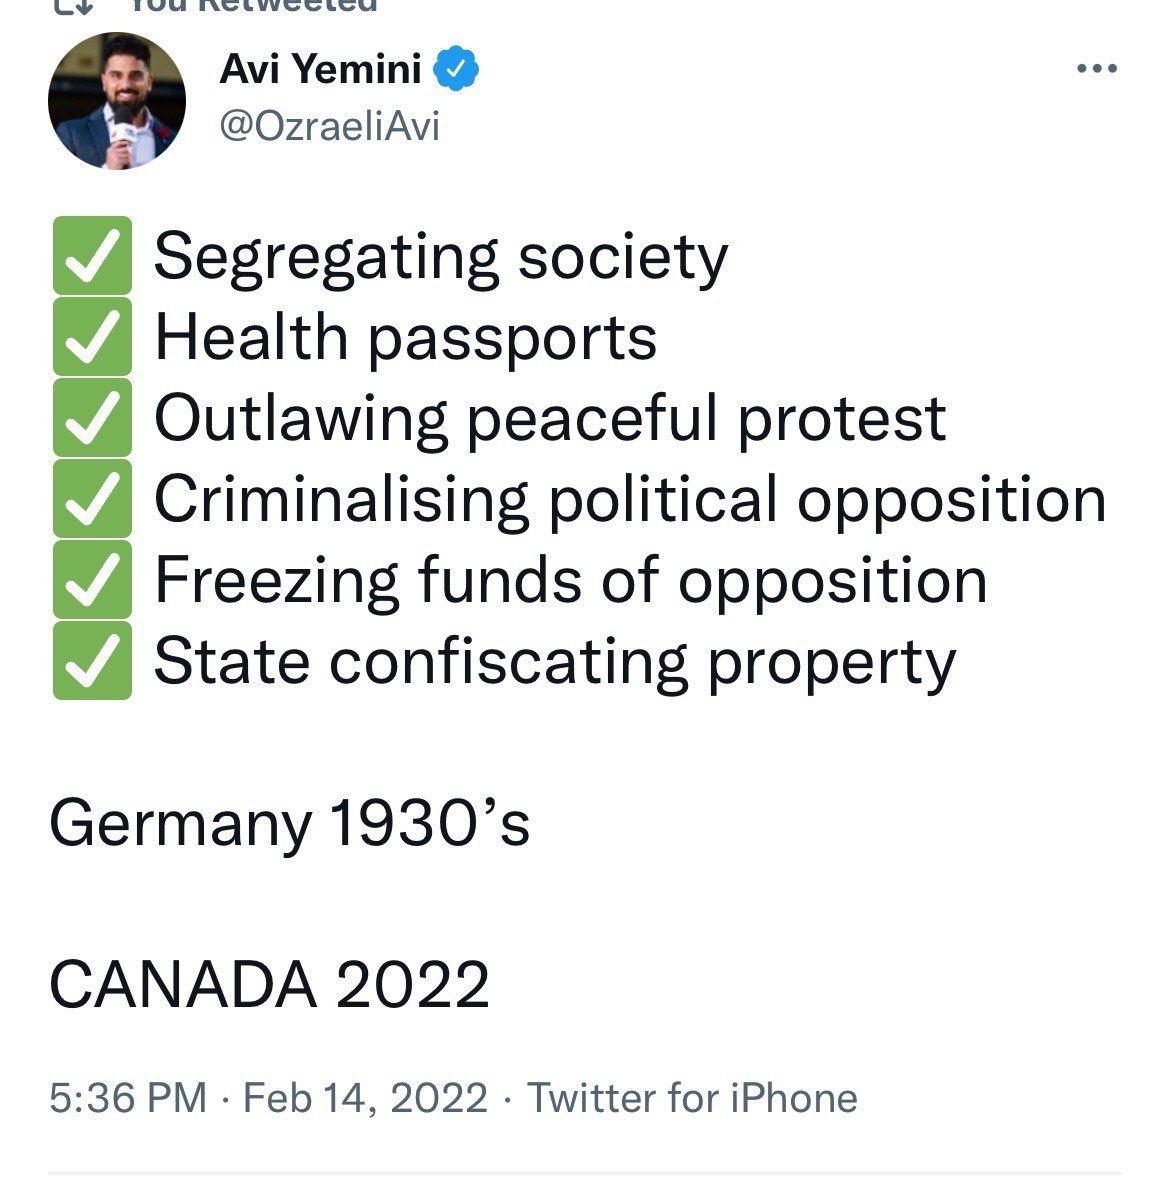
Task: Click the You Retweeted label
Action: pos(252,5)
